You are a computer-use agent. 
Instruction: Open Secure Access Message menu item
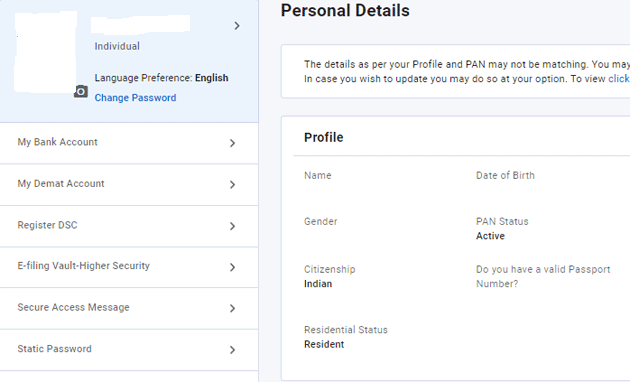point(129,308)
